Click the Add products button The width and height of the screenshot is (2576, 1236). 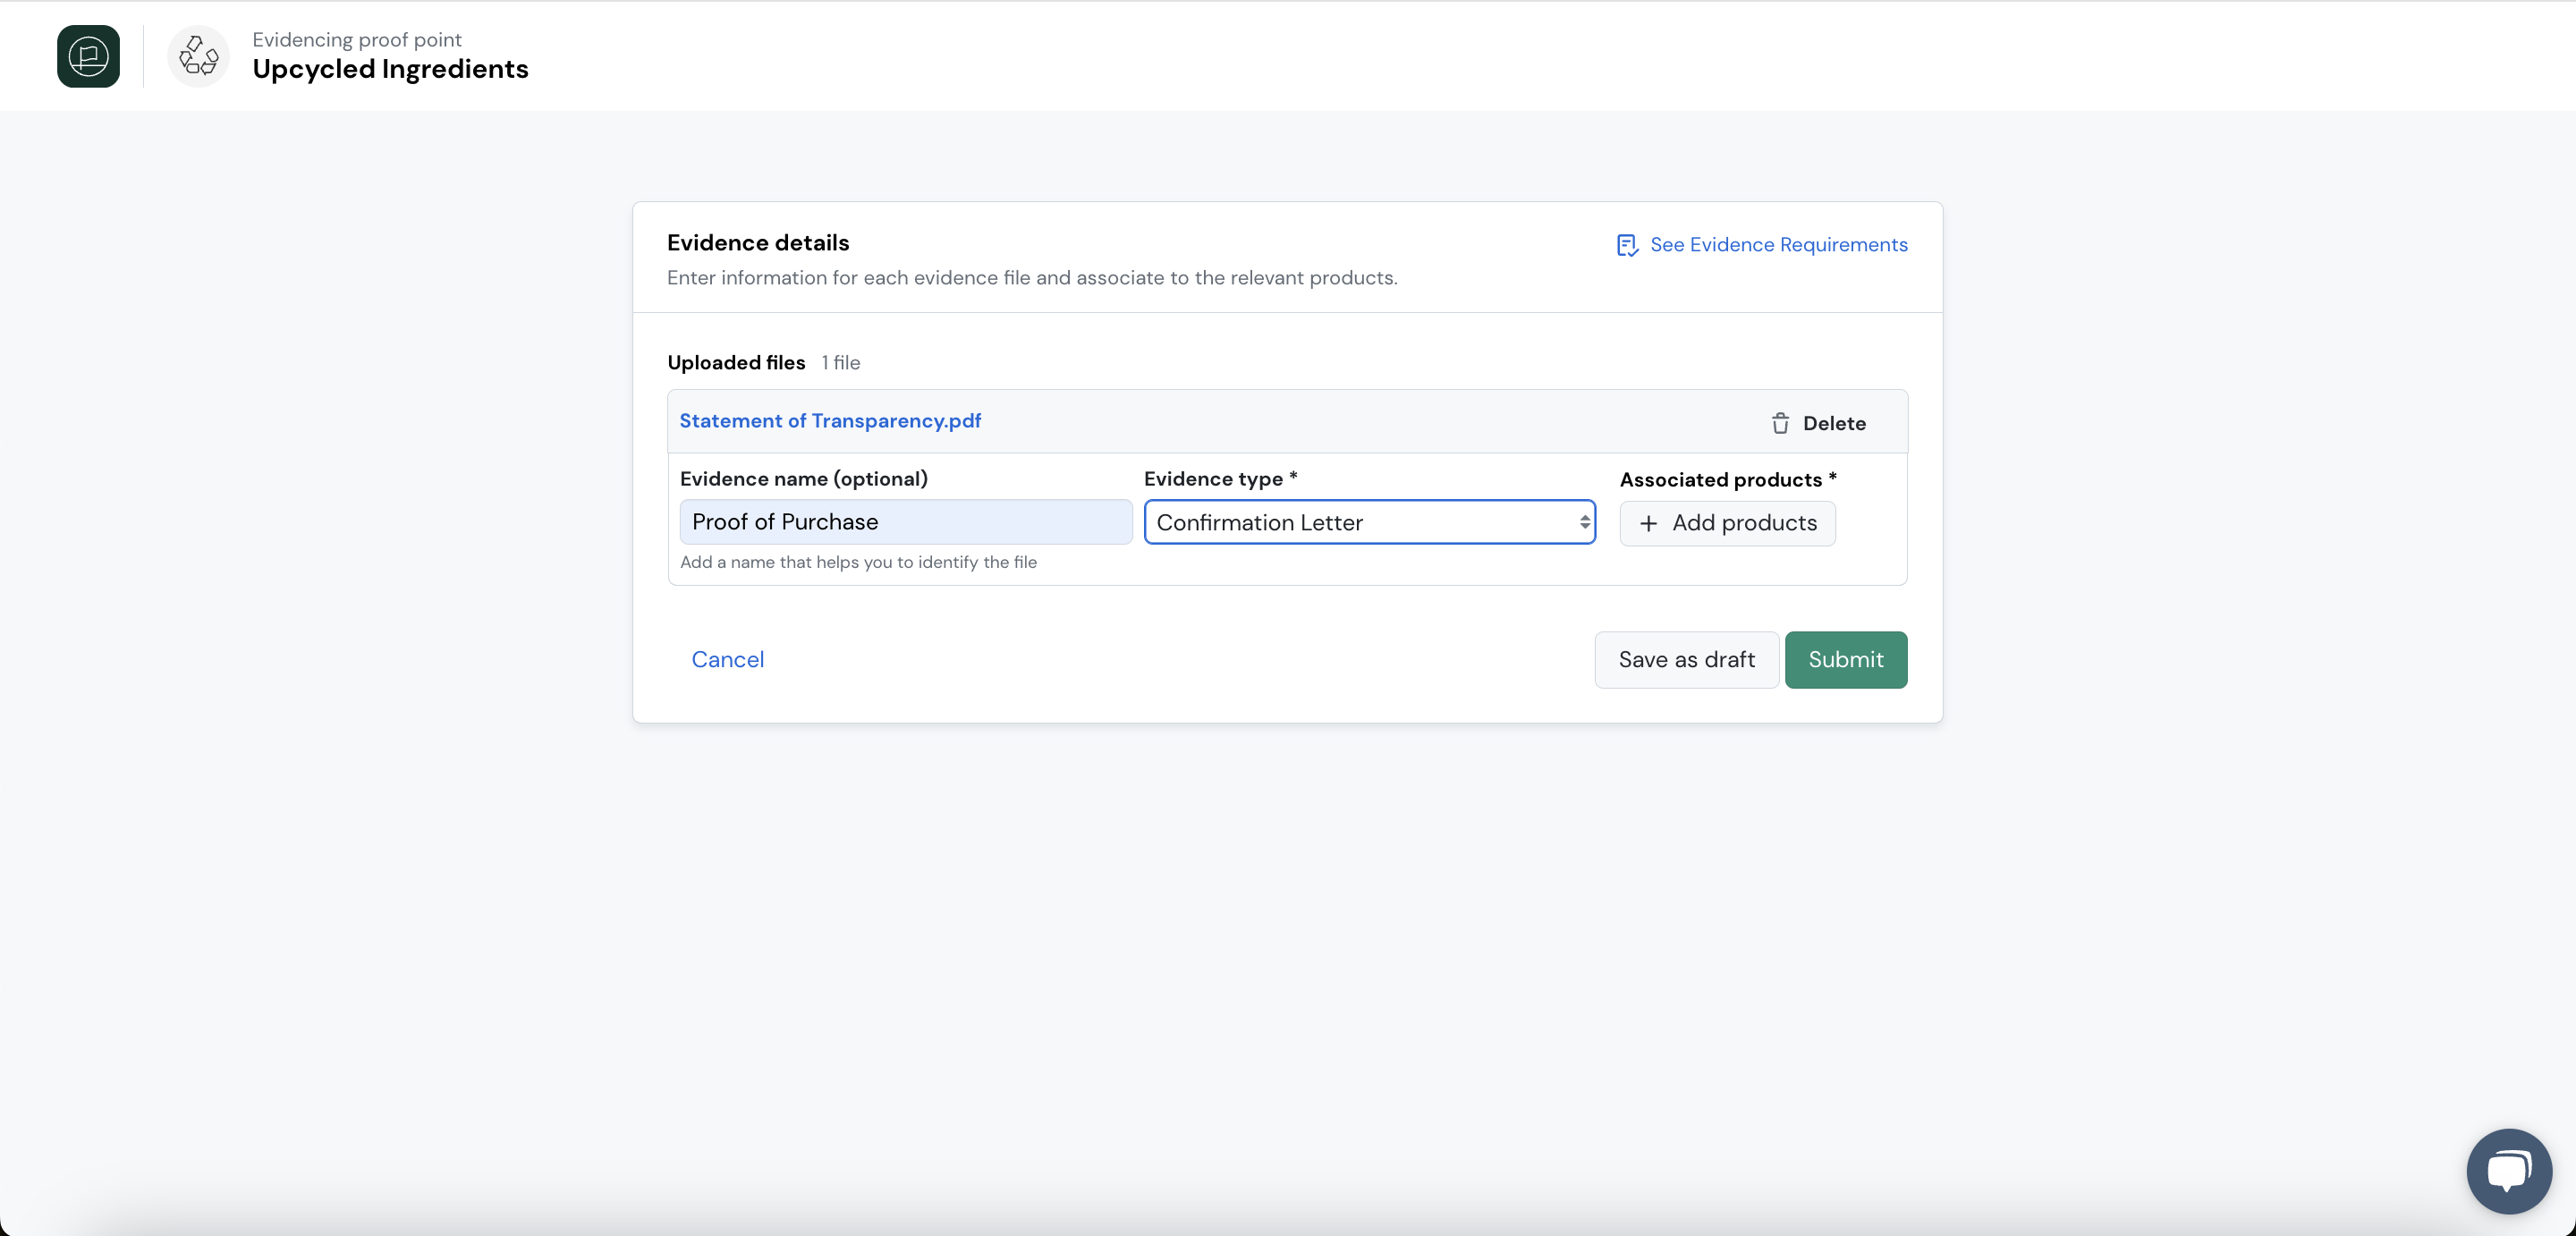point(1727,523)
